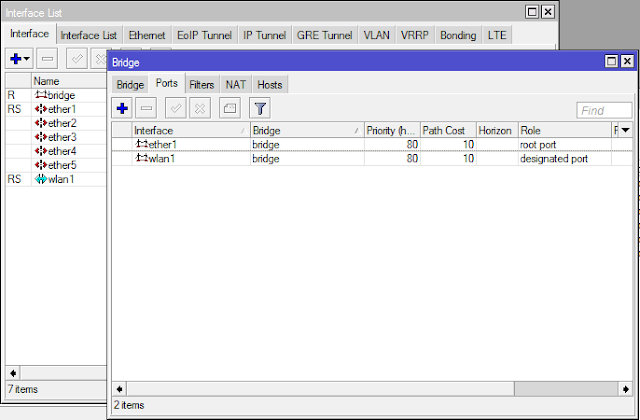Select ether1 row in bridge ports table
The image size is (640, 420).
[x=372, y=144]
